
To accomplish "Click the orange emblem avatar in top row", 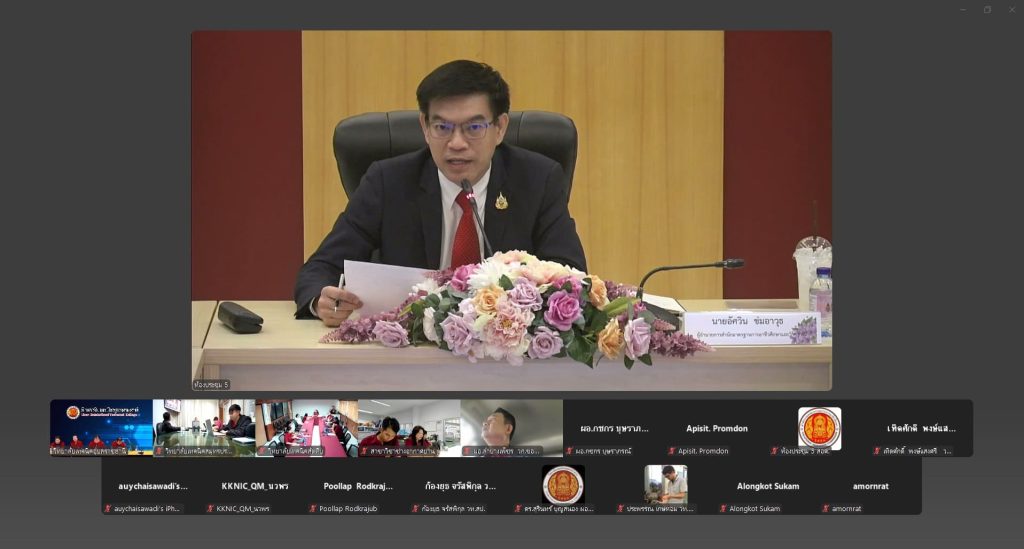I will (819, 427).
